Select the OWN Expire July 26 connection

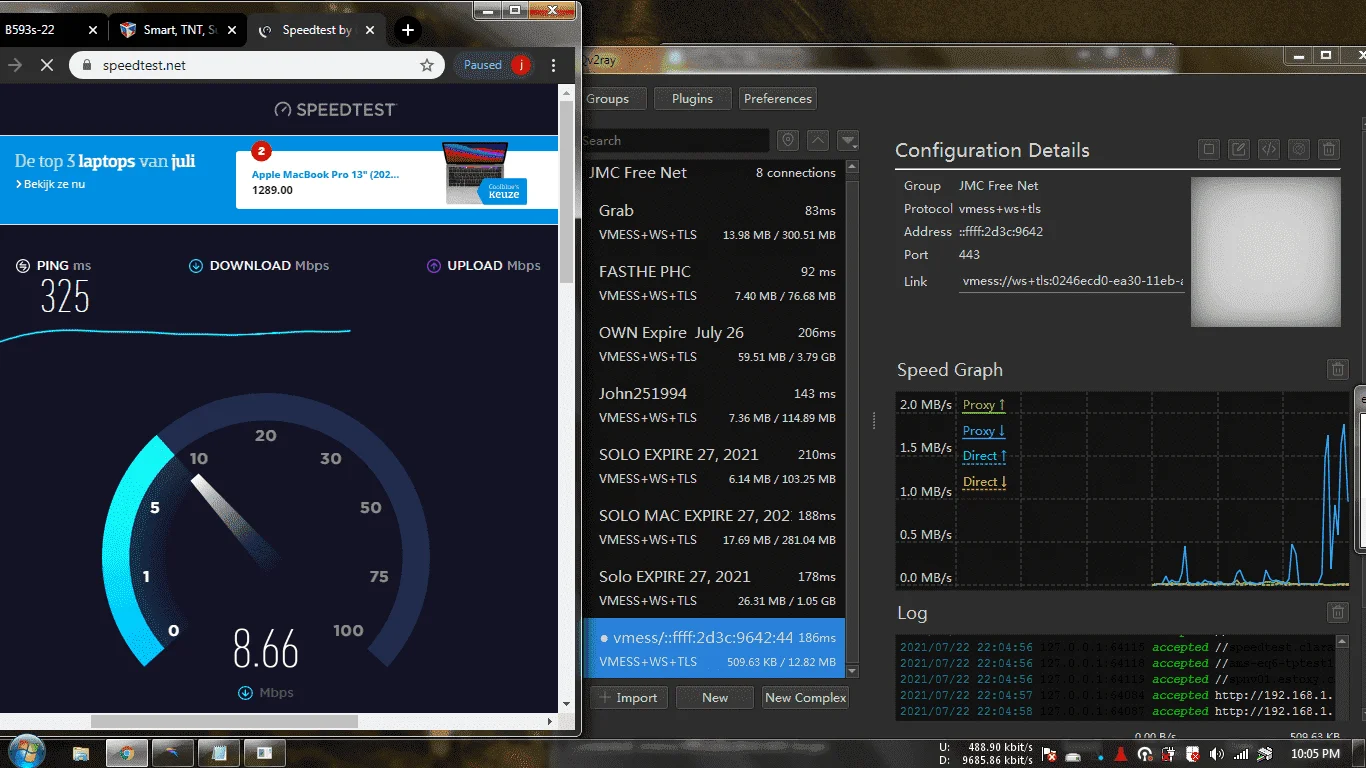714,344
